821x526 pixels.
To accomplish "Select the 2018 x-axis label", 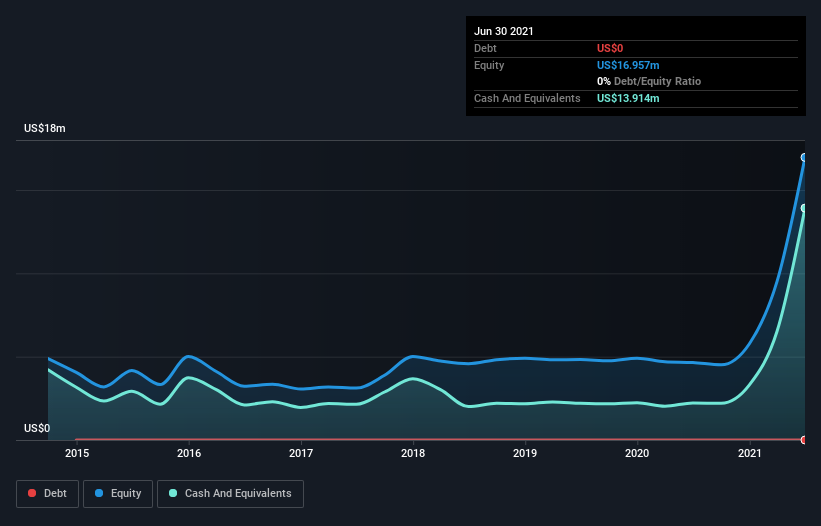I will [x=413, y=453].
